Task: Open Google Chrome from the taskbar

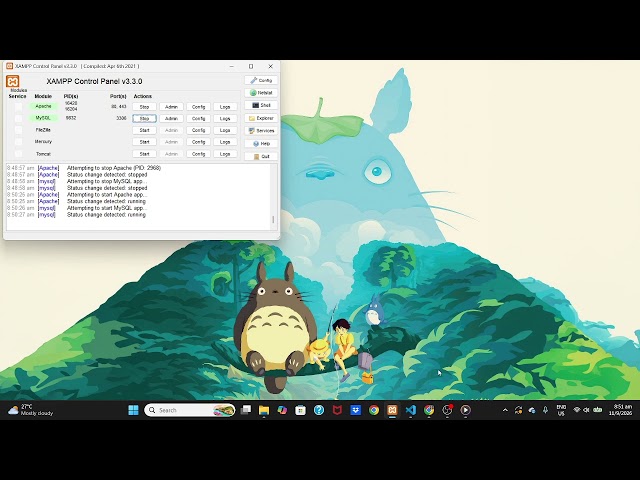Action: (x=374, y=410)
